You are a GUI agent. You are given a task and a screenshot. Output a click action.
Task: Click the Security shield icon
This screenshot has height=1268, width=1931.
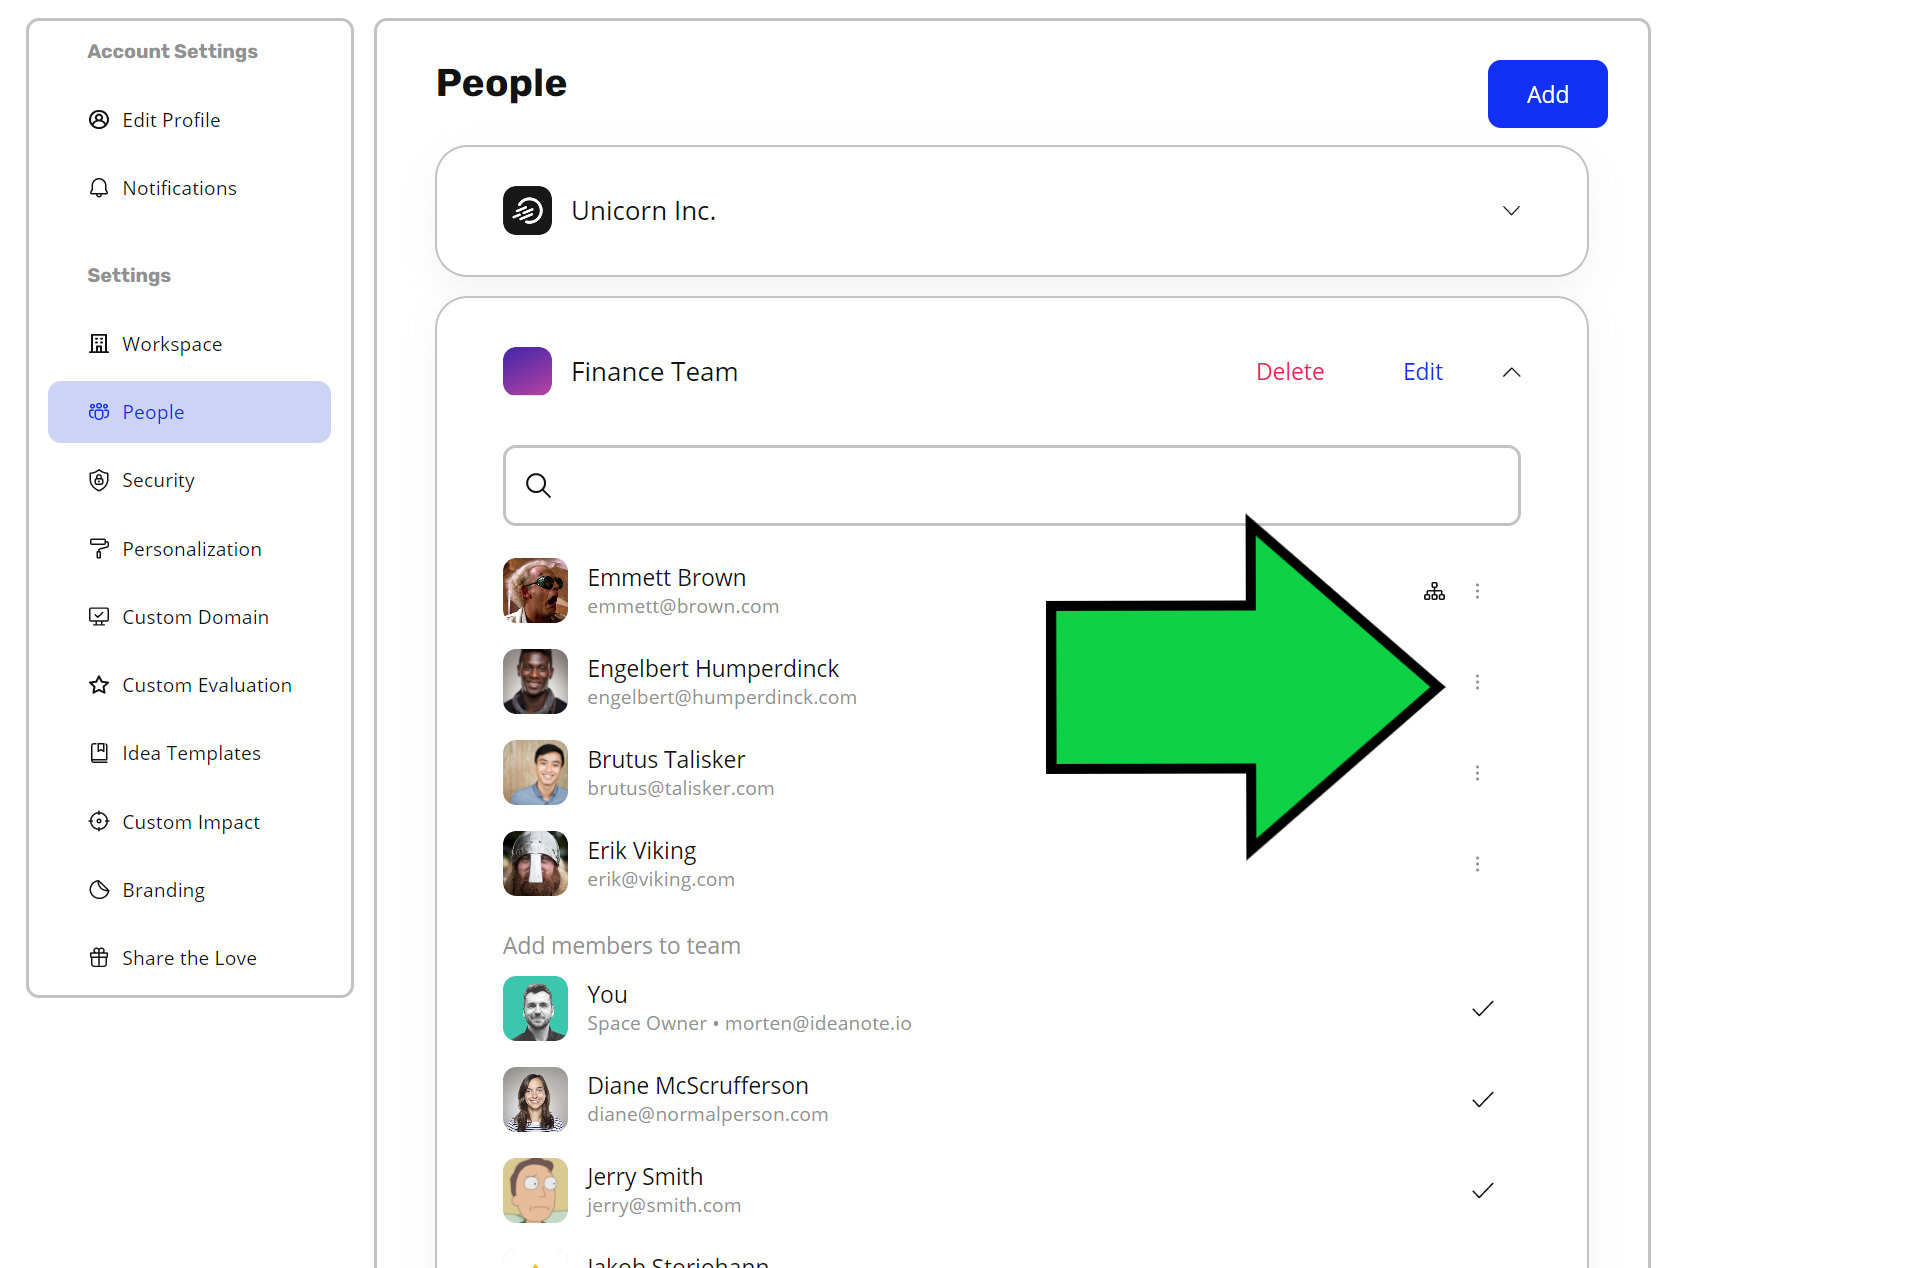99,480
